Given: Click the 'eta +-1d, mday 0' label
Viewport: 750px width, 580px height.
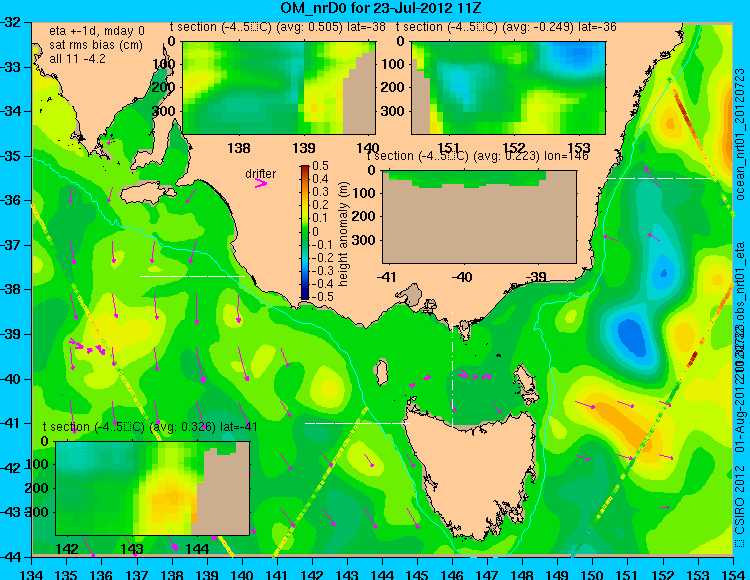Looking at the screenshot, I should tap(97, 31).
